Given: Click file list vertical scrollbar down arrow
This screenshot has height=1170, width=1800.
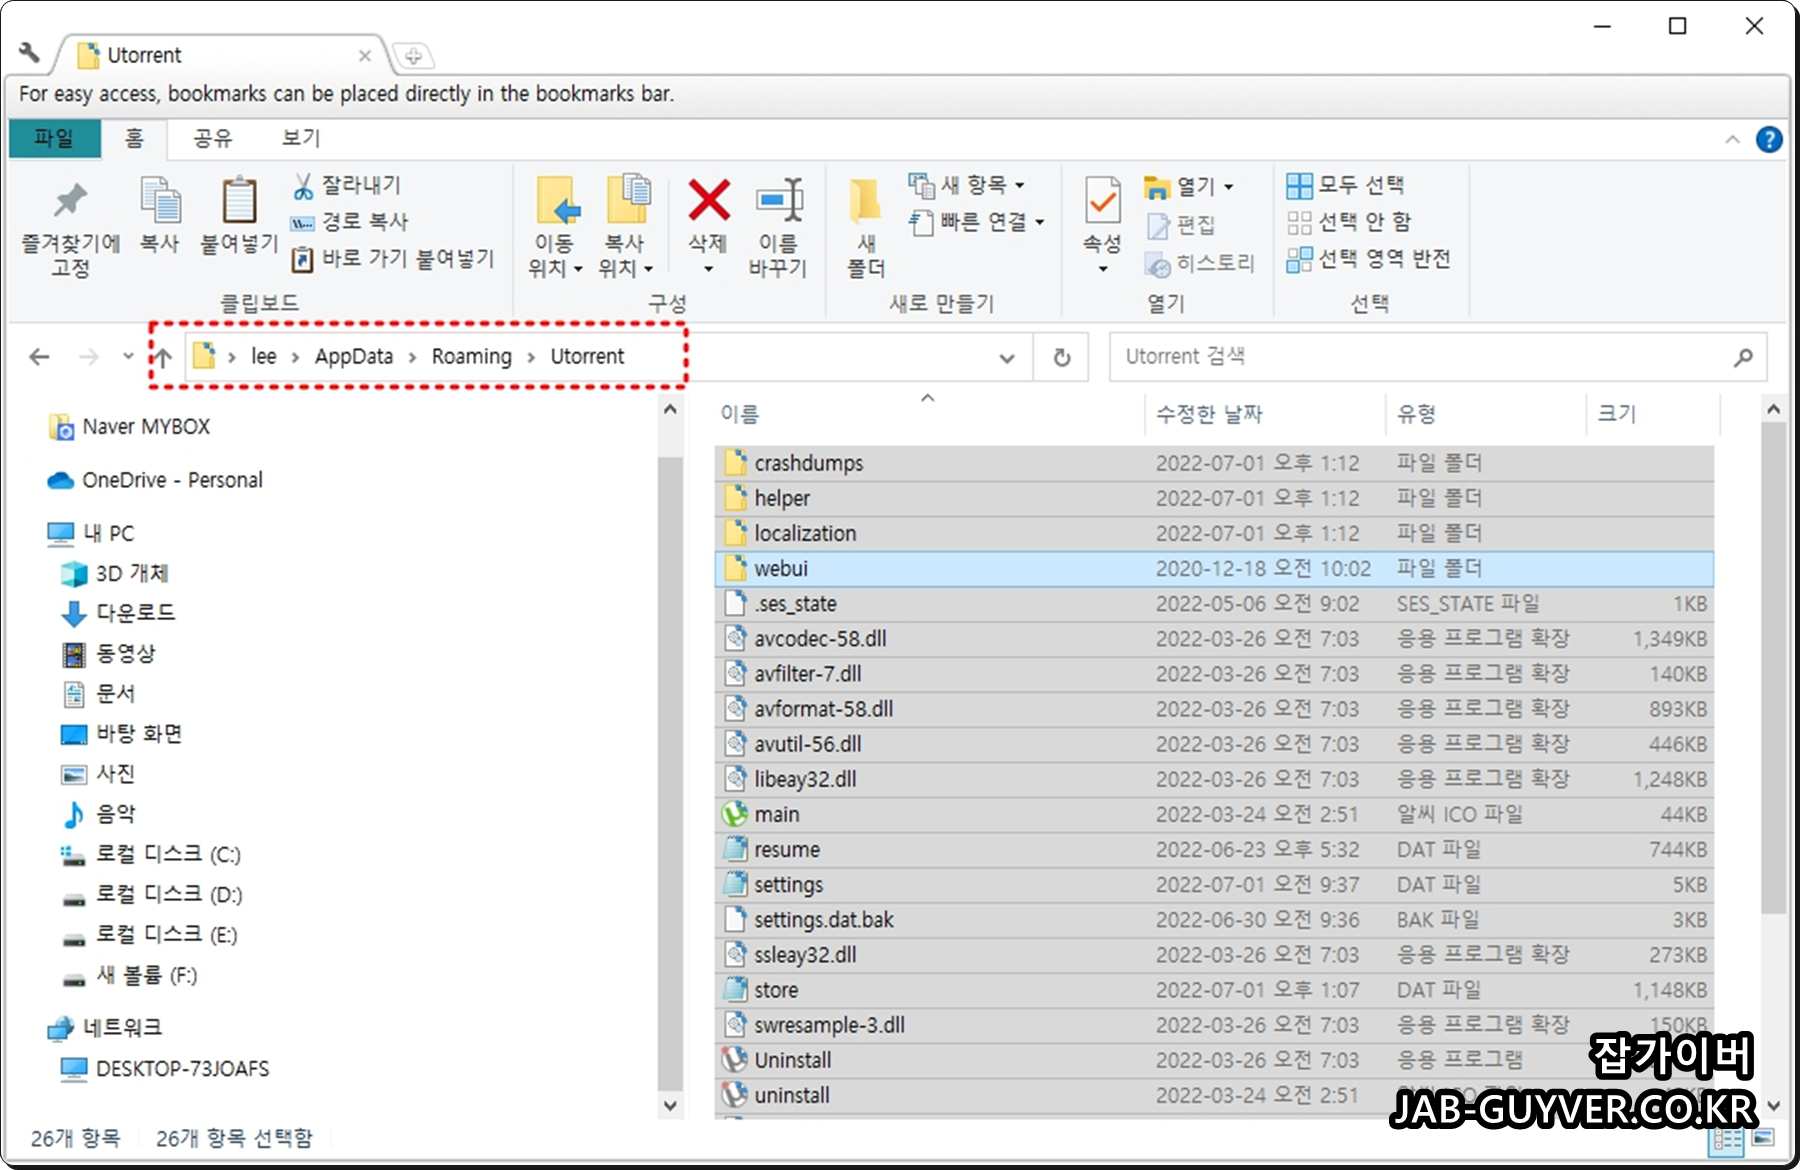Looking at the screenshot, I should (x=1774, y=1106).
